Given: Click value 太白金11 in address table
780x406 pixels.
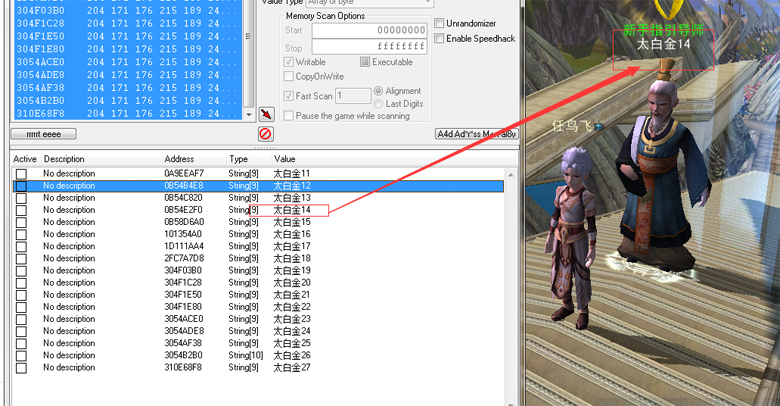Looking at the screenshot, I should [x=292, y=174].
